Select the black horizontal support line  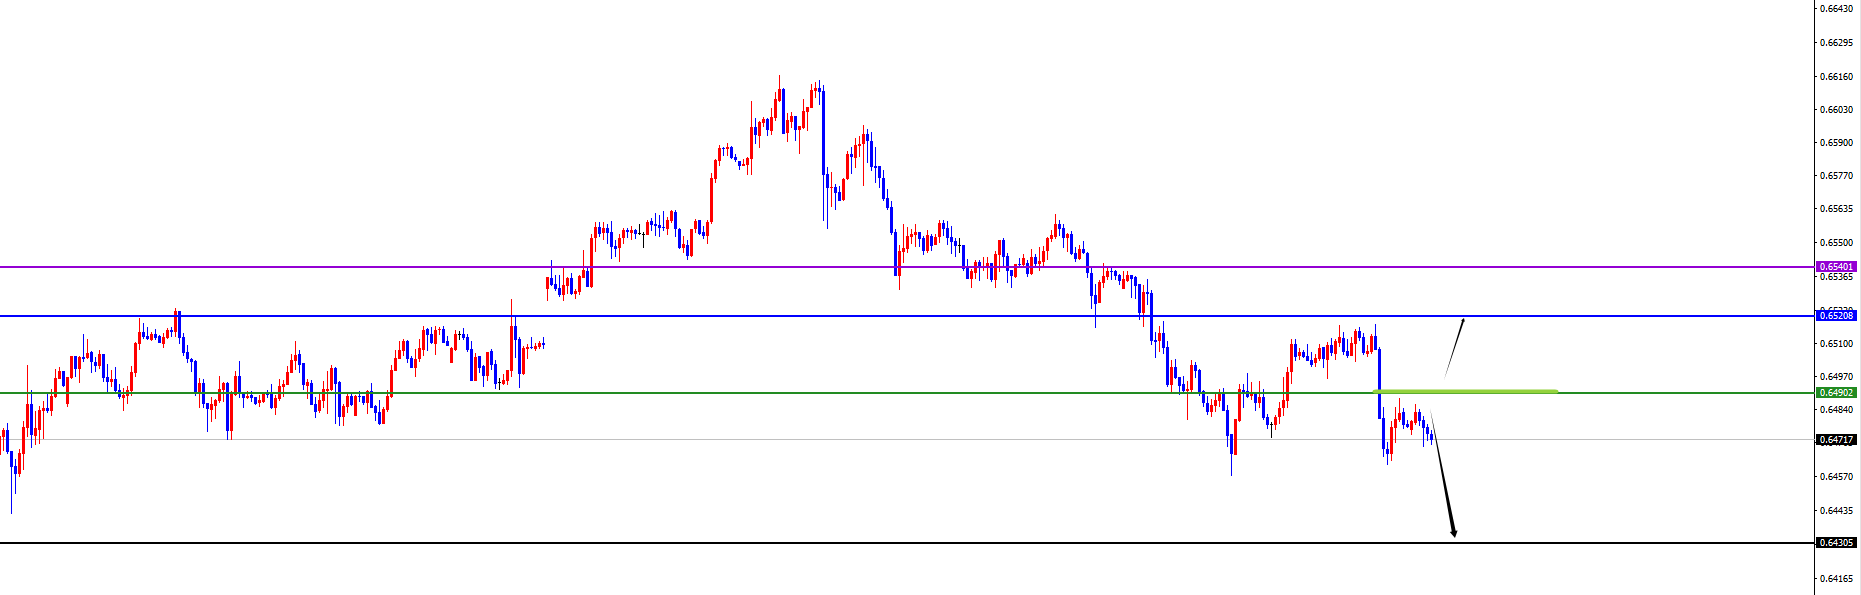[x=700, y=543]
